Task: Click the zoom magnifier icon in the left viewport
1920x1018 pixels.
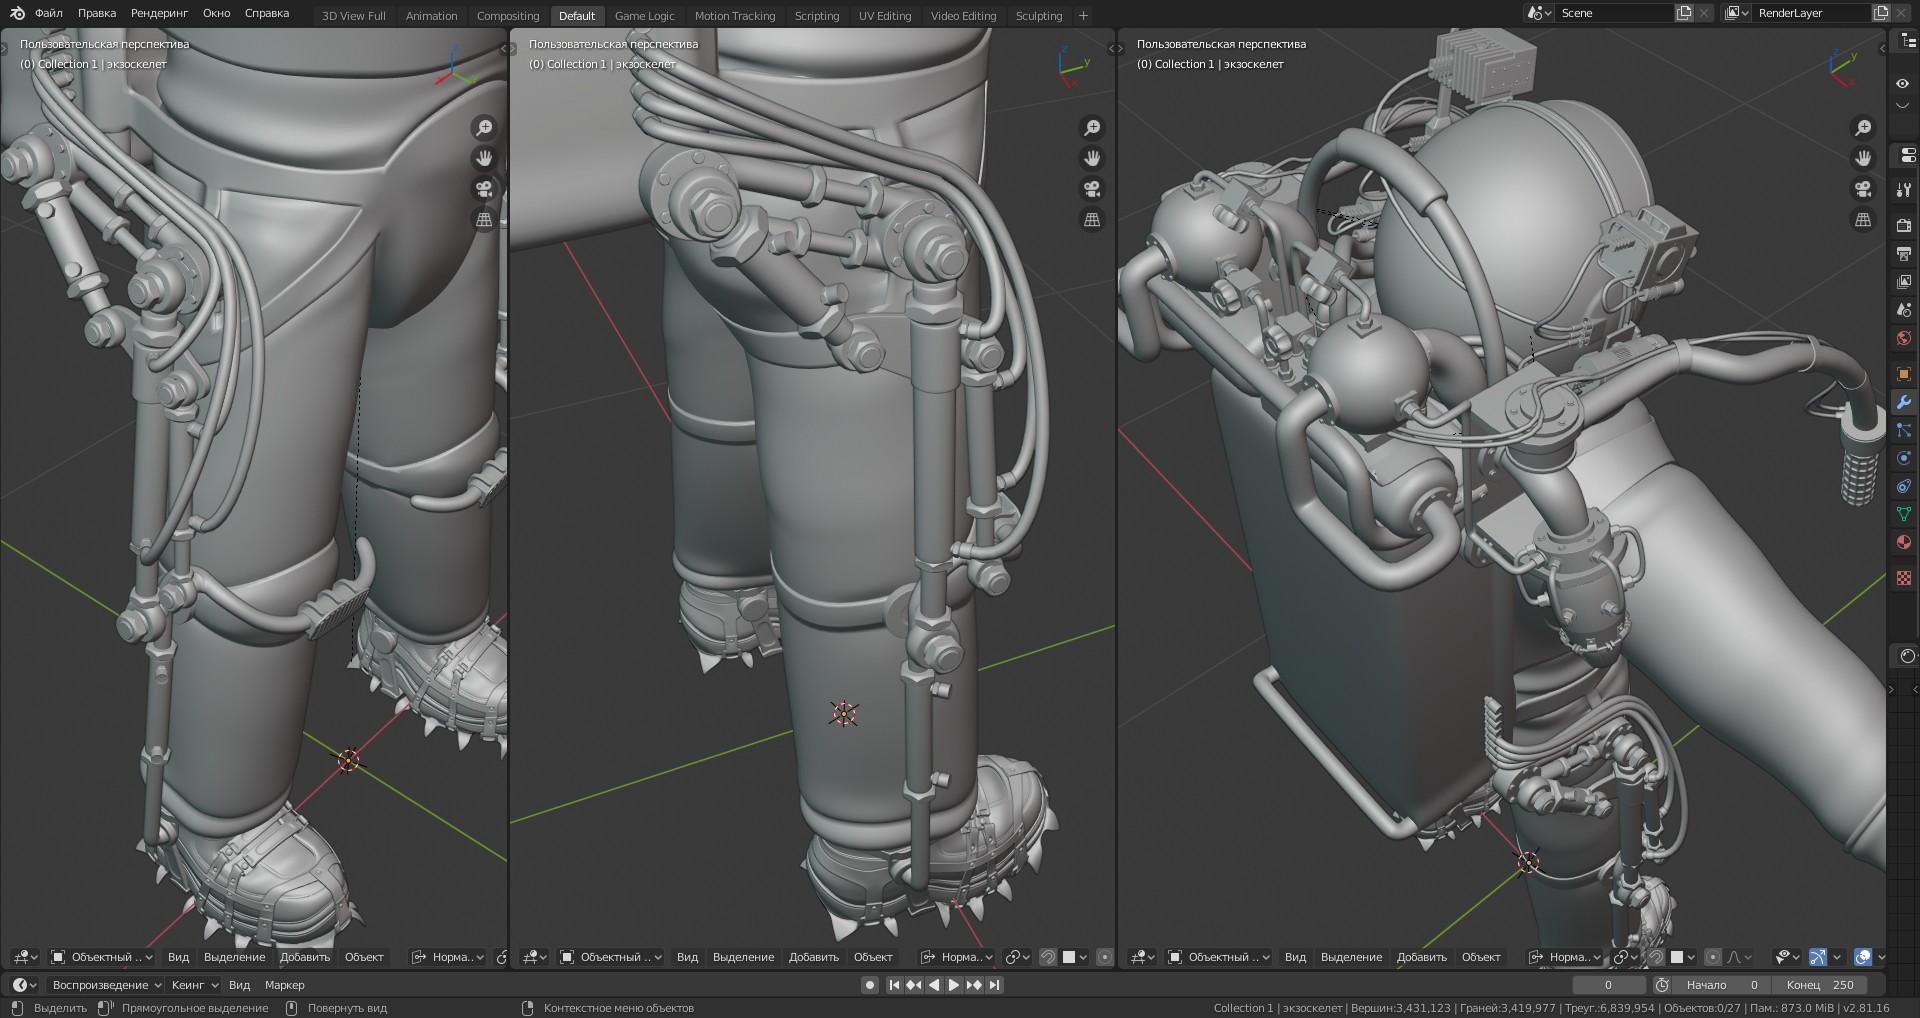Action: point(484,128)
